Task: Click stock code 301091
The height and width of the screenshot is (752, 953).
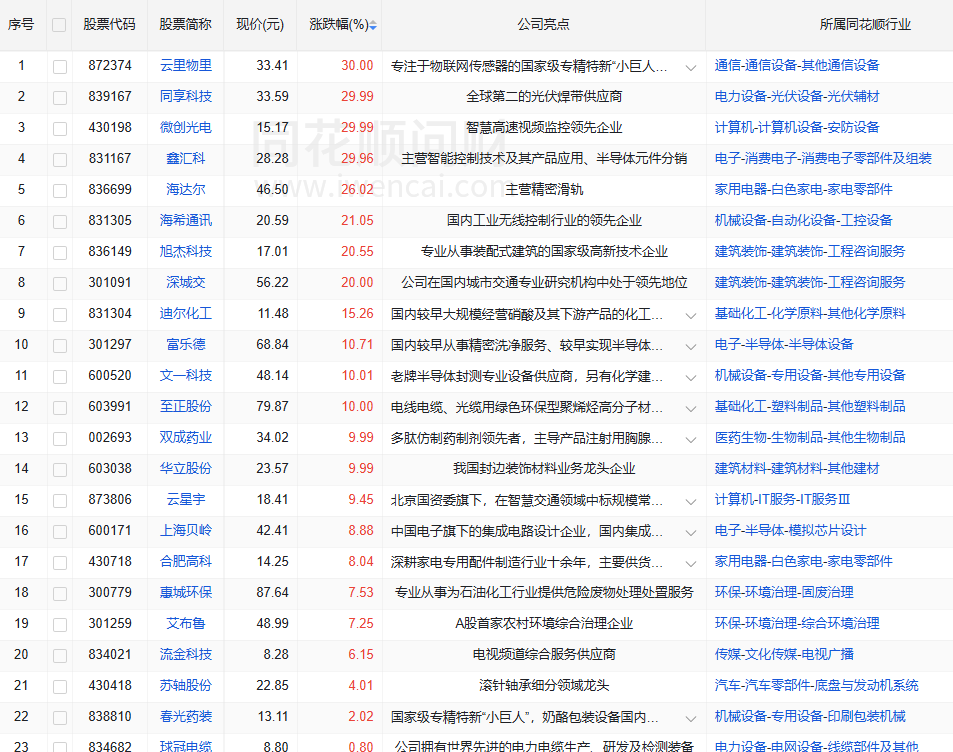Action: tap(109, 282)
